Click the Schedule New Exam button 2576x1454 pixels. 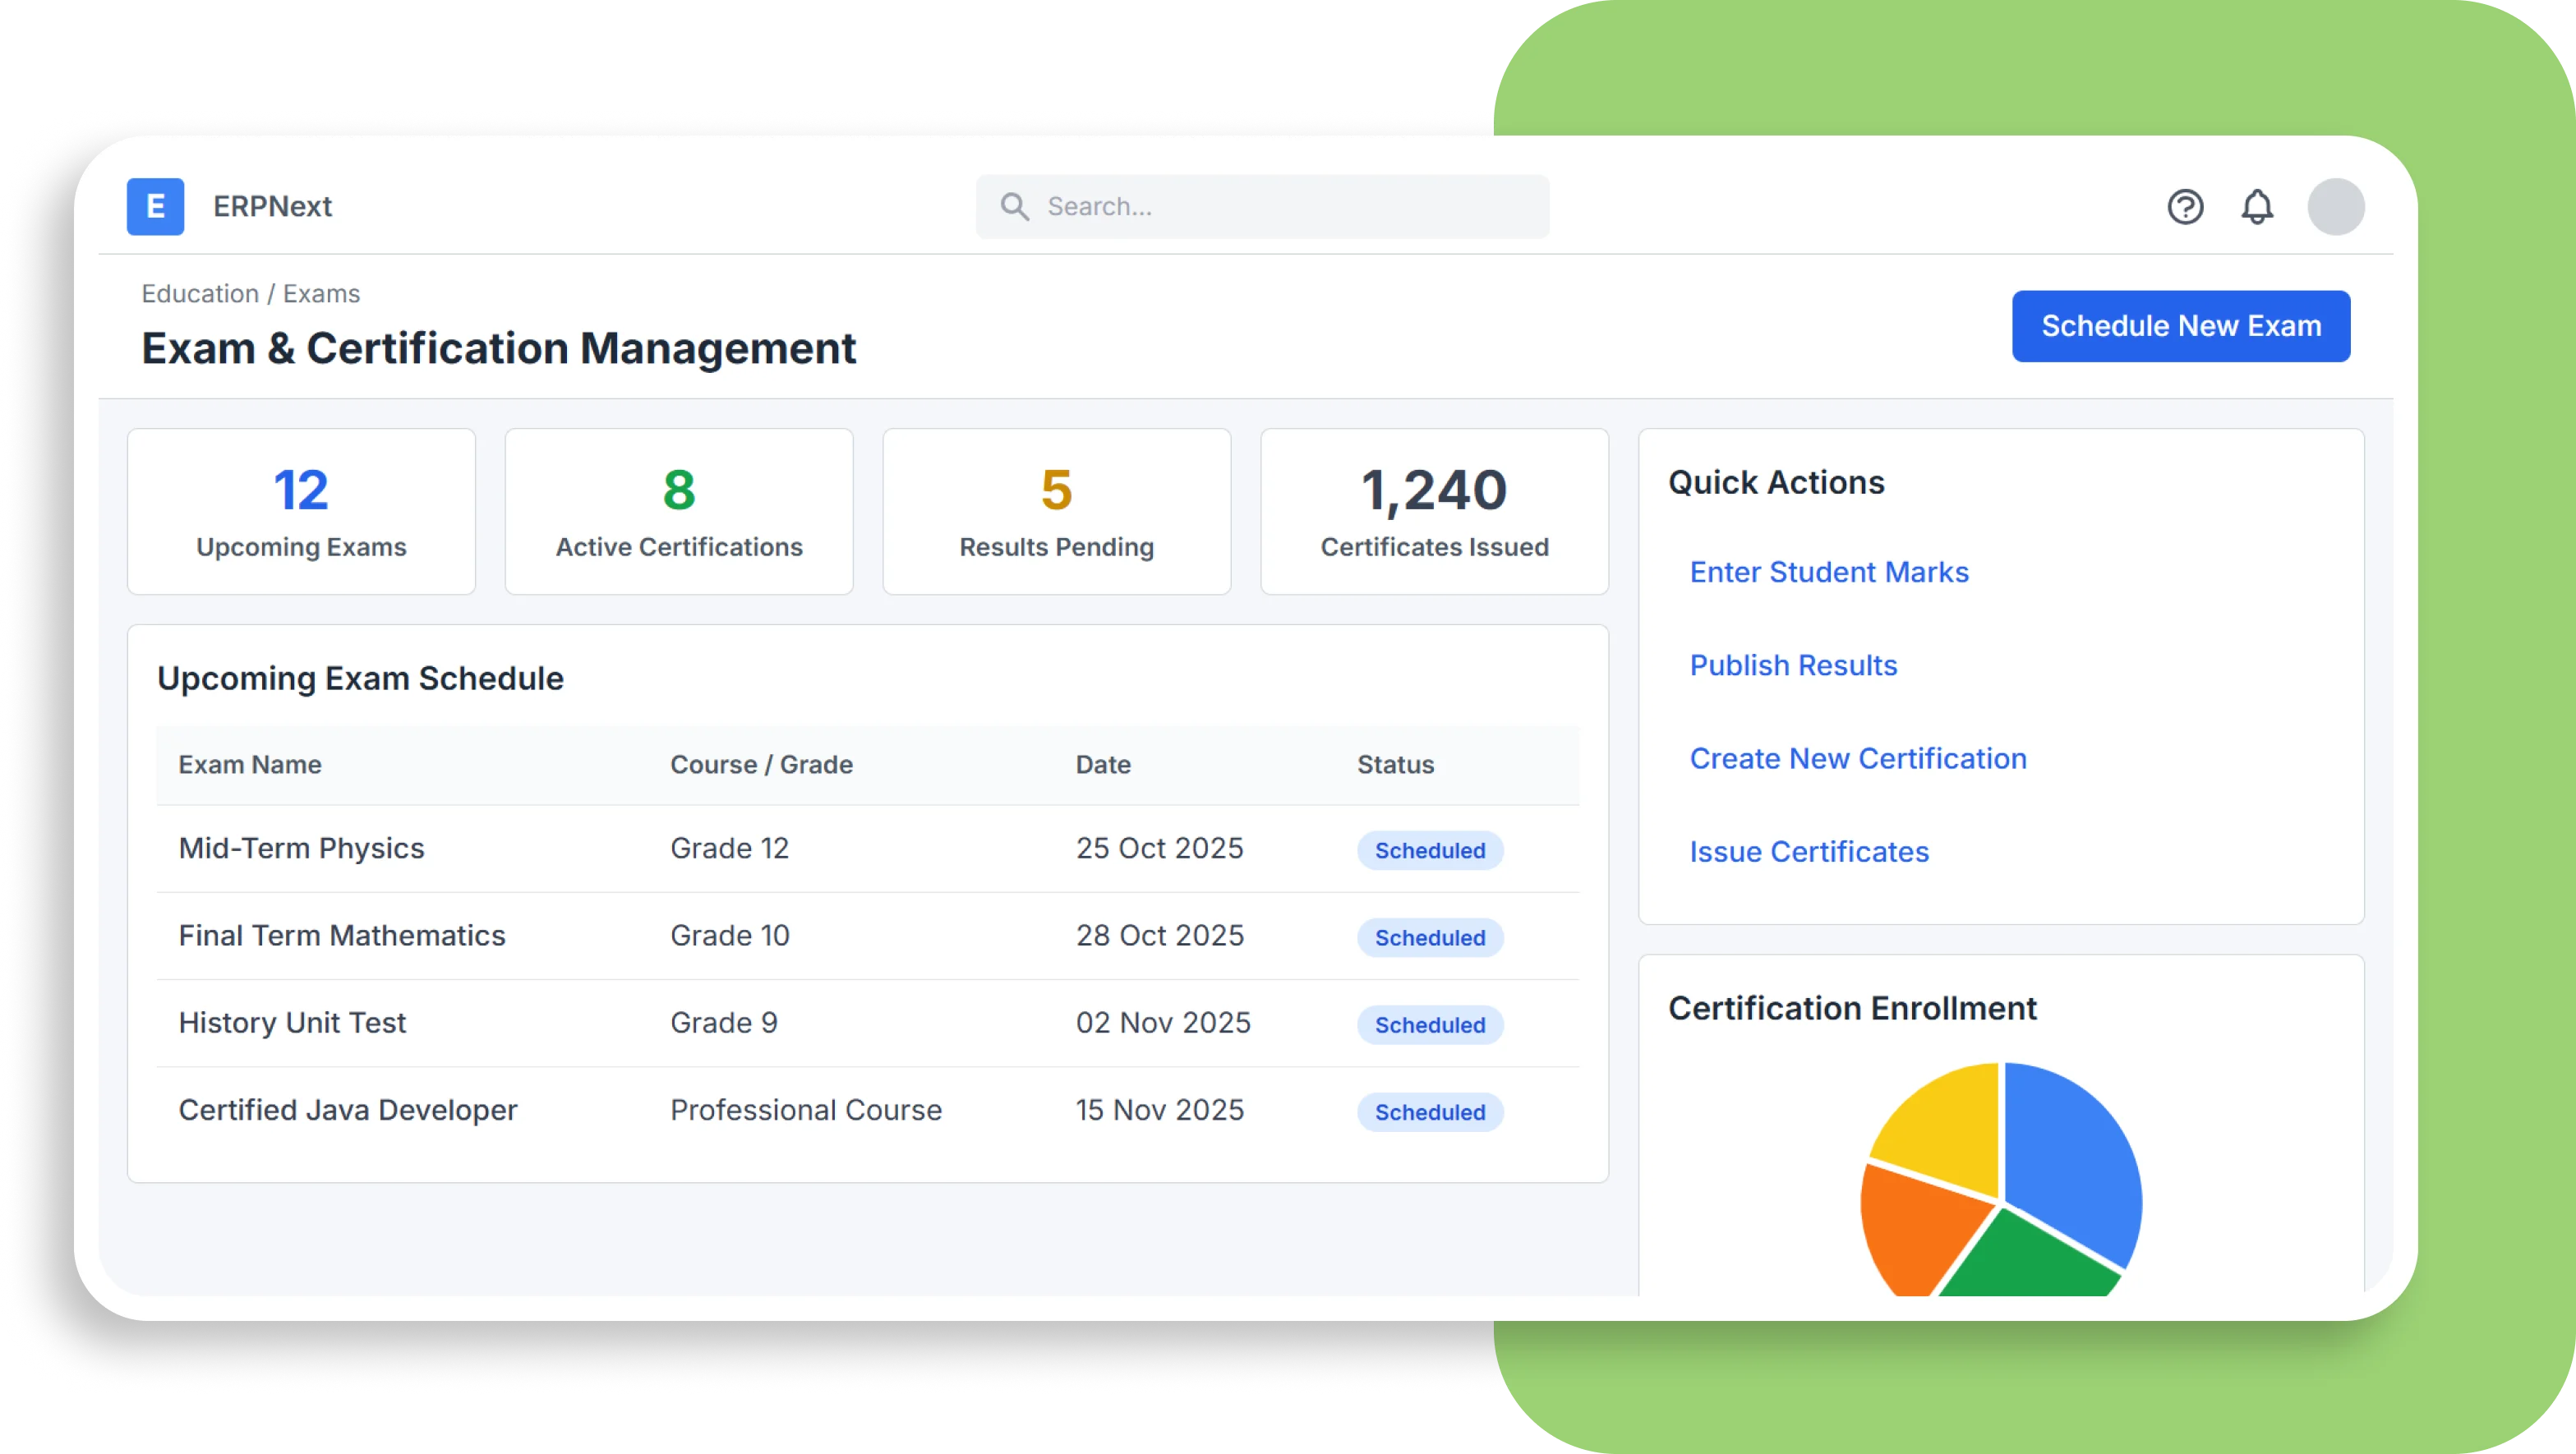point(2181,325)
